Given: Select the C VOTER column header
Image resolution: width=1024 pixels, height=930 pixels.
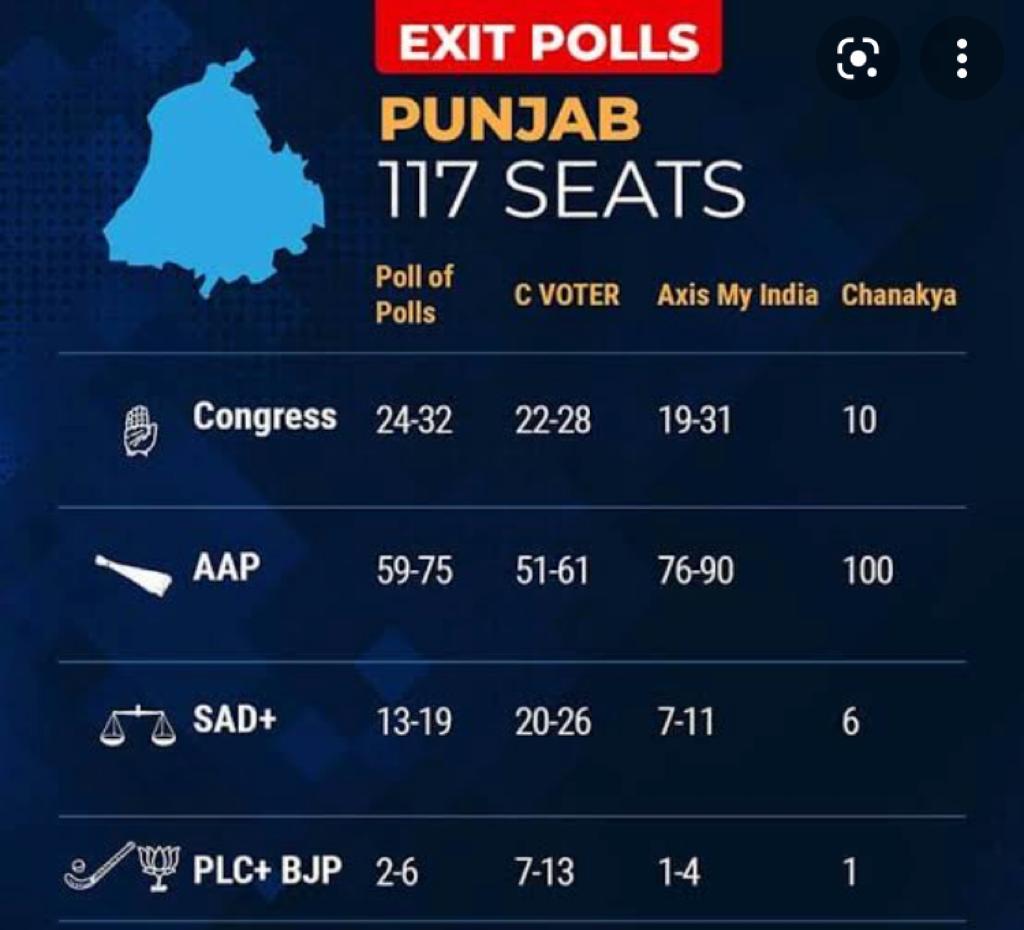Looking at the screenshot, I should tap(567, 295).
